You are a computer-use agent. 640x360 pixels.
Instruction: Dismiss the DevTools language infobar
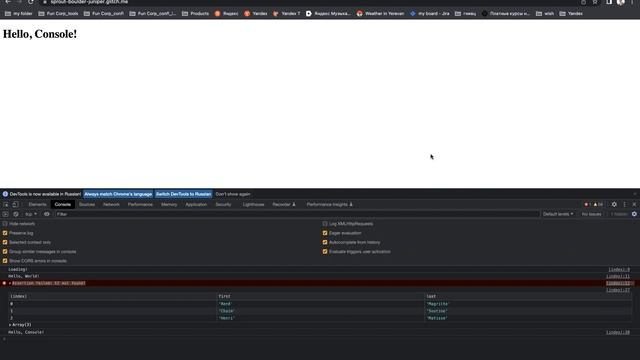[635, 194]
